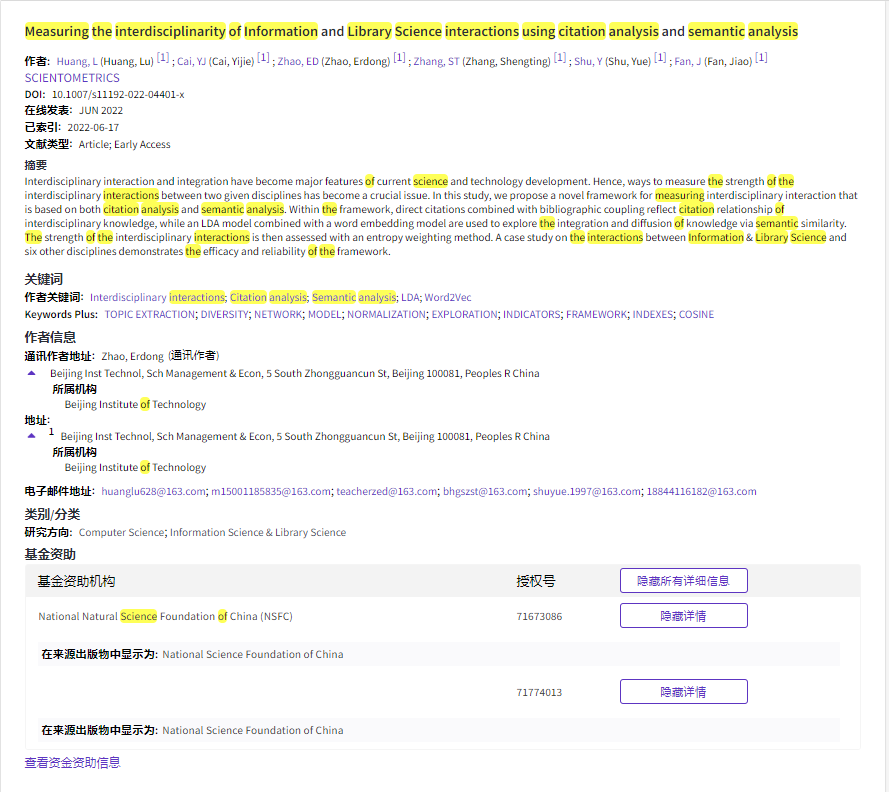Click TOPIC EXTRACTION Keywords Plus link
This screenshot has height=792, width=889.
tap(150, 315)
